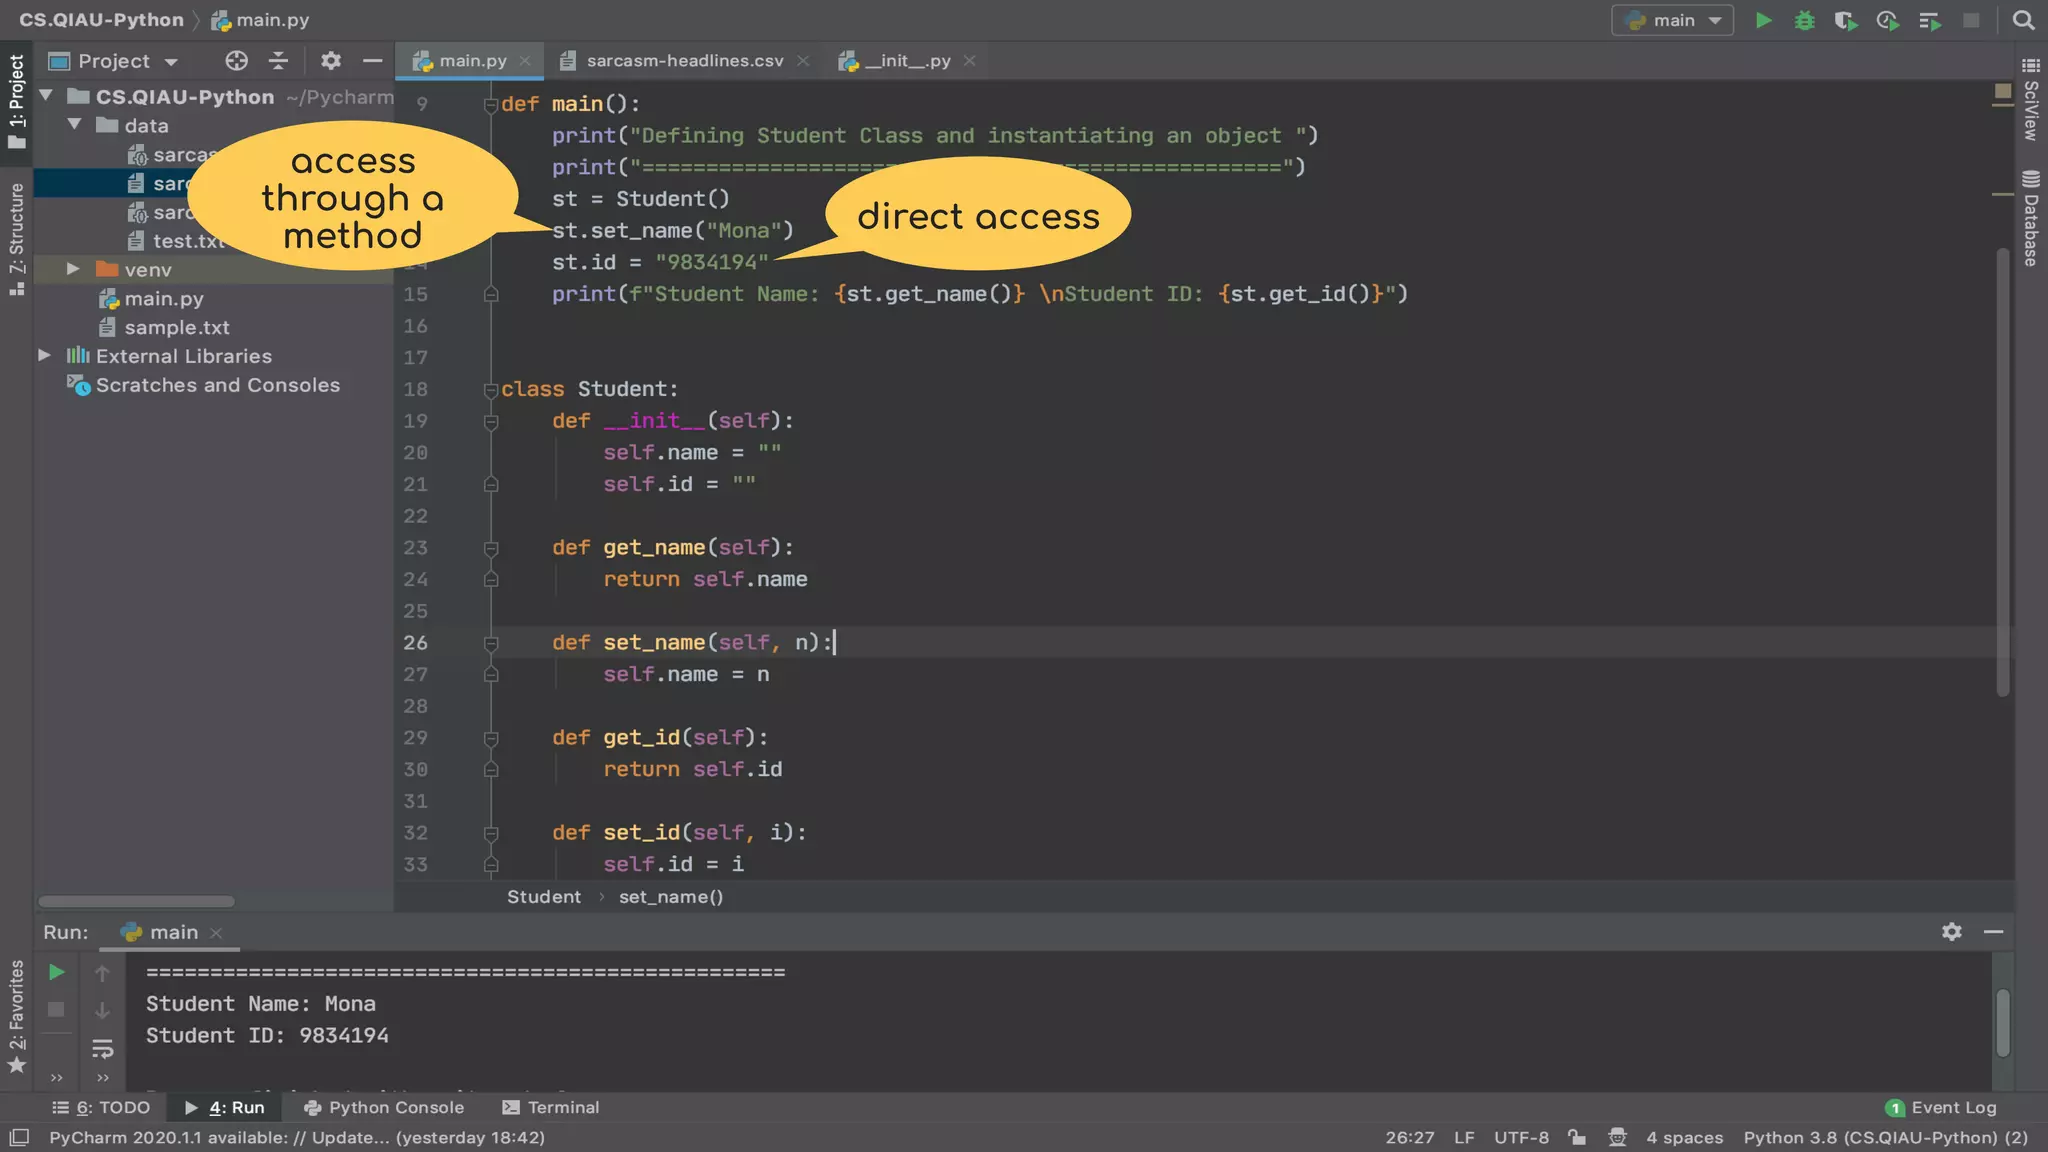Toggle tool window quick access button in the bottom-left corner
The width and height of the screenshot is (2048, 1152).
[19, 1137]
